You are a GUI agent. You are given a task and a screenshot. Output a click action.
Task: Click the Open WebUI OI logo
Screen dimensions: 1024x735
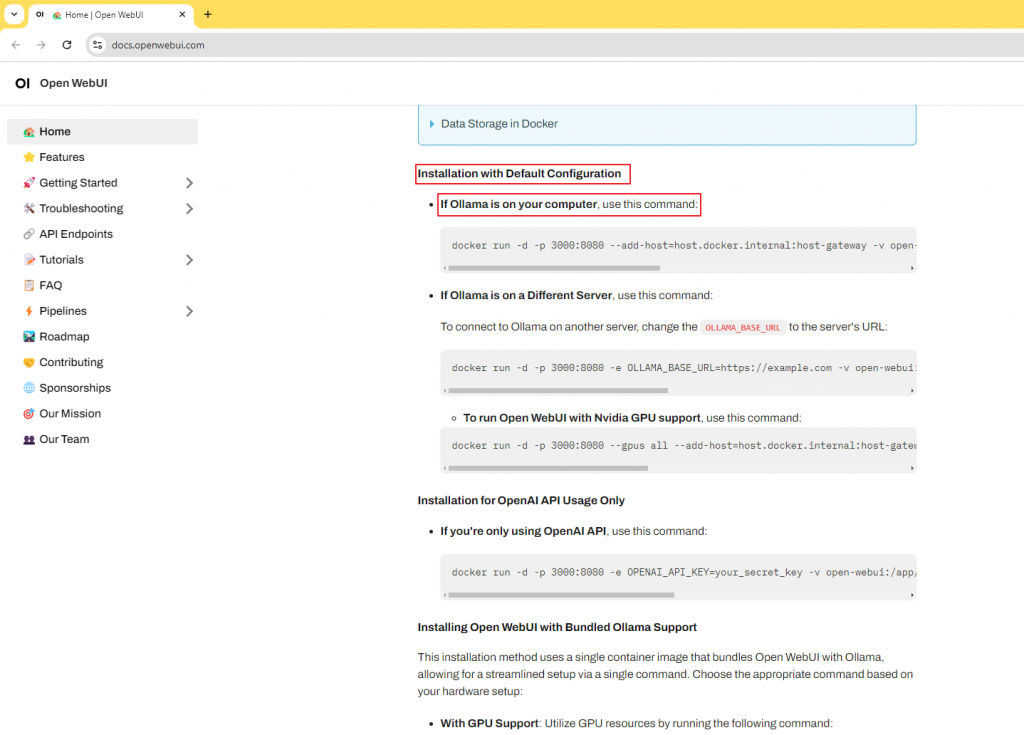pos(22,83)
